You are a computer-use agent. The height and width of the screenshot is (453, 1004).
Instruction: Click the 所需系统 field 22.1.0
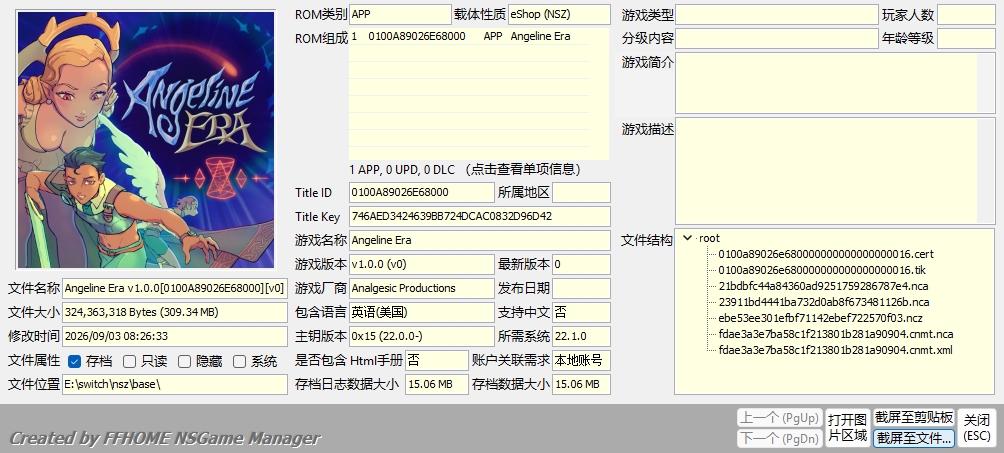pyautogui.click(x=581, y=336)
